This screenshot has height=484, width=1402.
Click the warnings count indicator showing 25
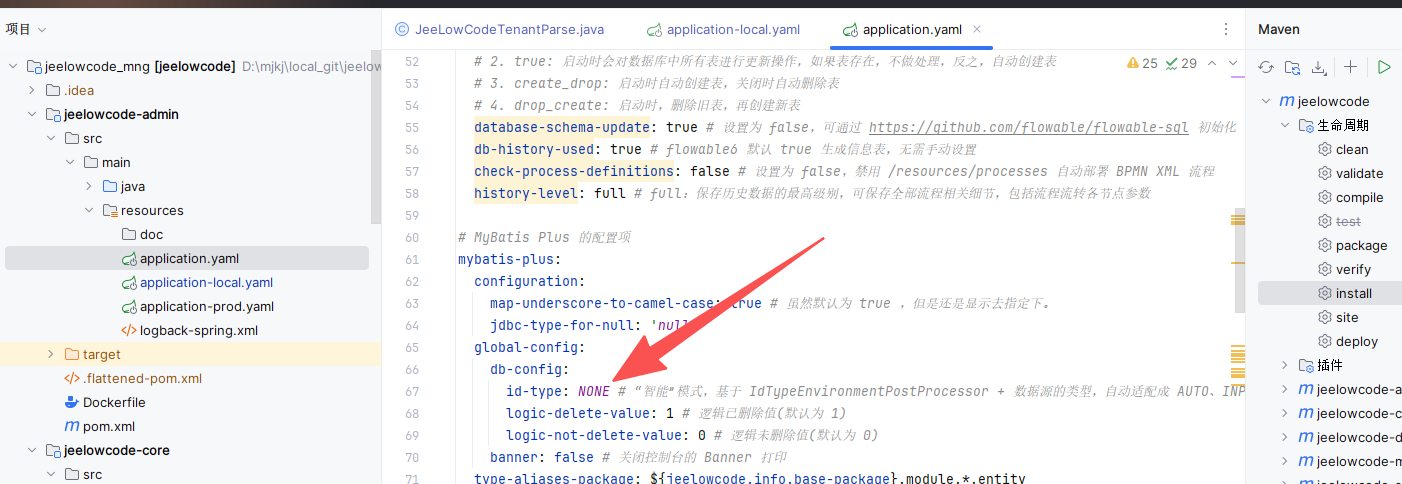[1142, 63]
